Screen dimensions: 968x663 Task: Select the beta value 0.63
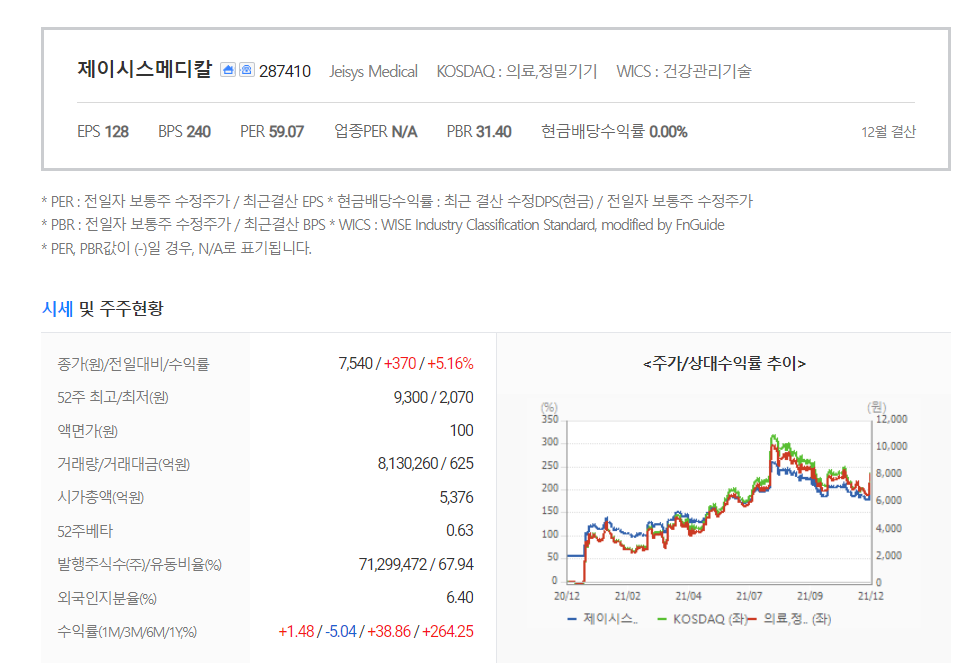(459, 530)
